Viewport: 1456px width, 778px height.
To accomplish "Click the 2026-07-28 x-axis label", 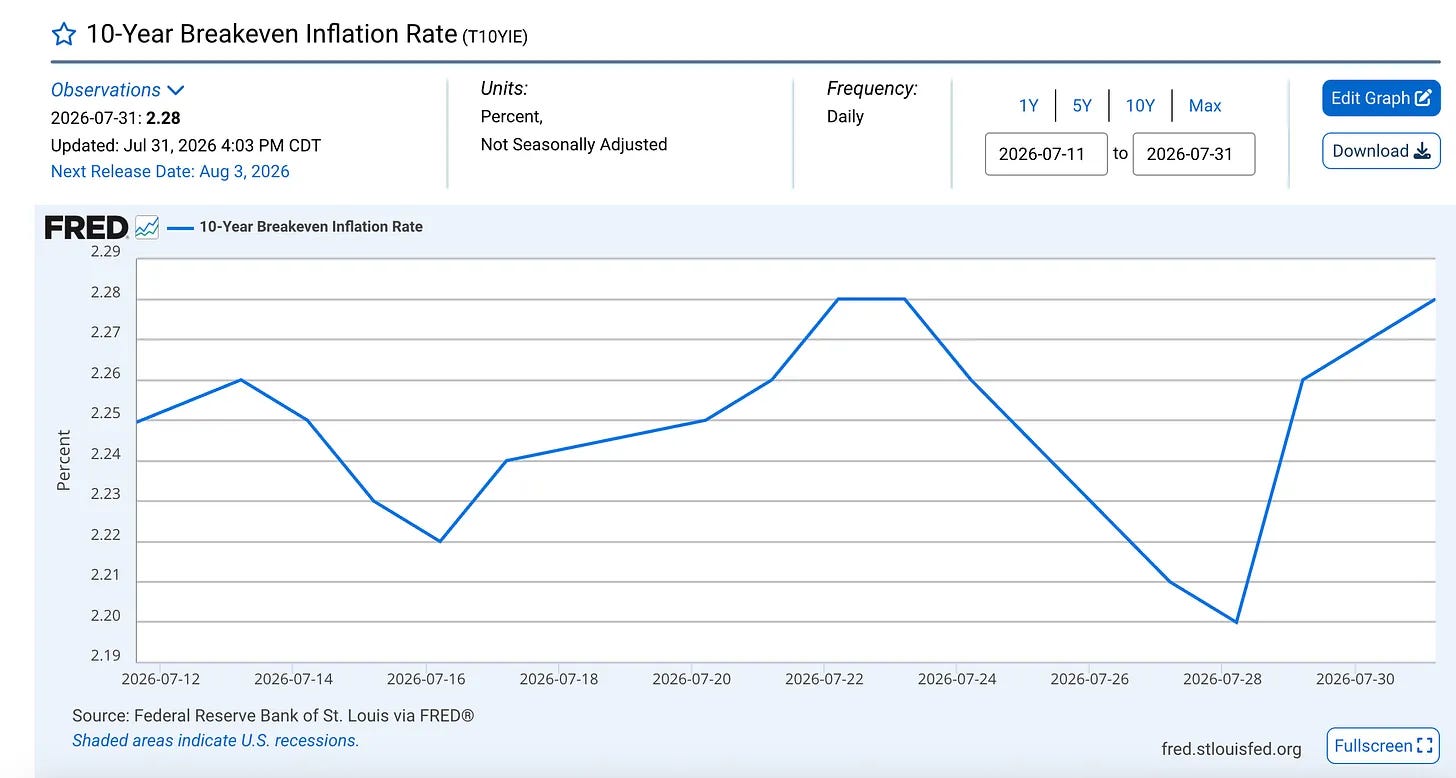I will (1222, 679).
